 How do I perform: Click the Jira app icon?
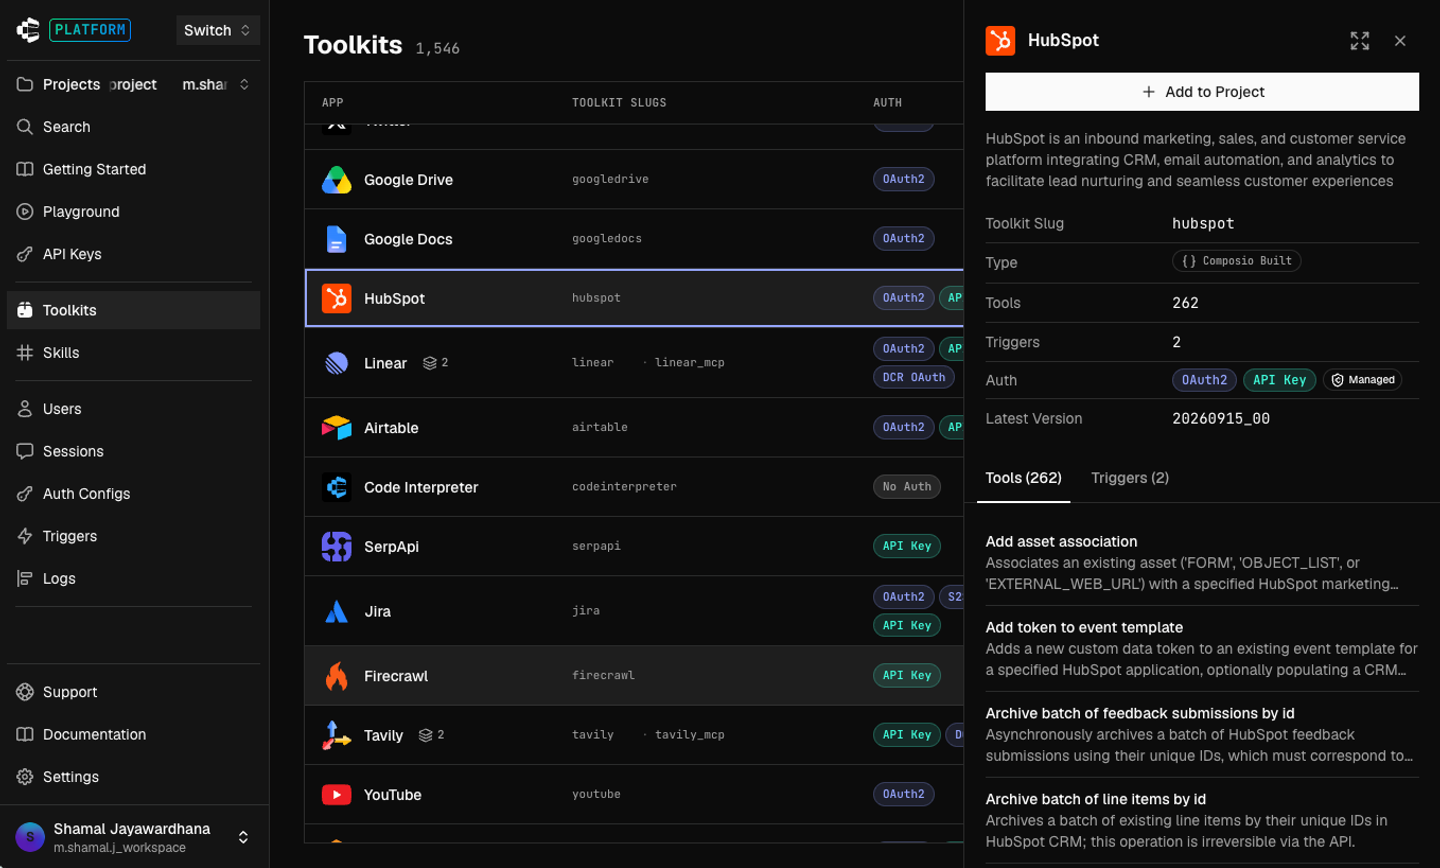coord(336,611)
